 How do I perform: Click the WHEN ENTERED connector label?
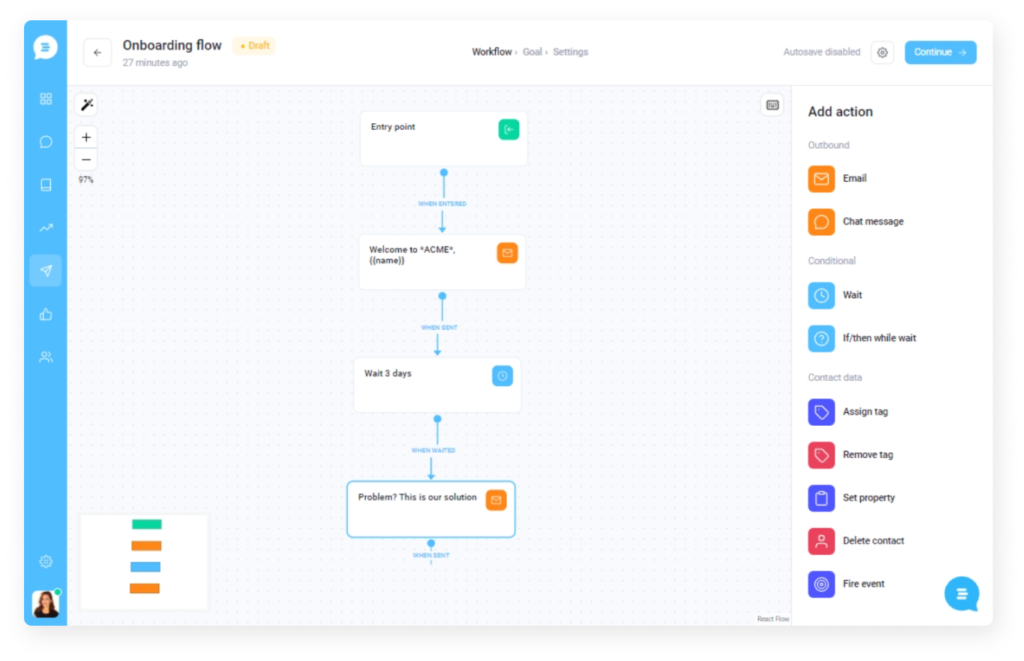pyautogui.click(x=442, y=204)
